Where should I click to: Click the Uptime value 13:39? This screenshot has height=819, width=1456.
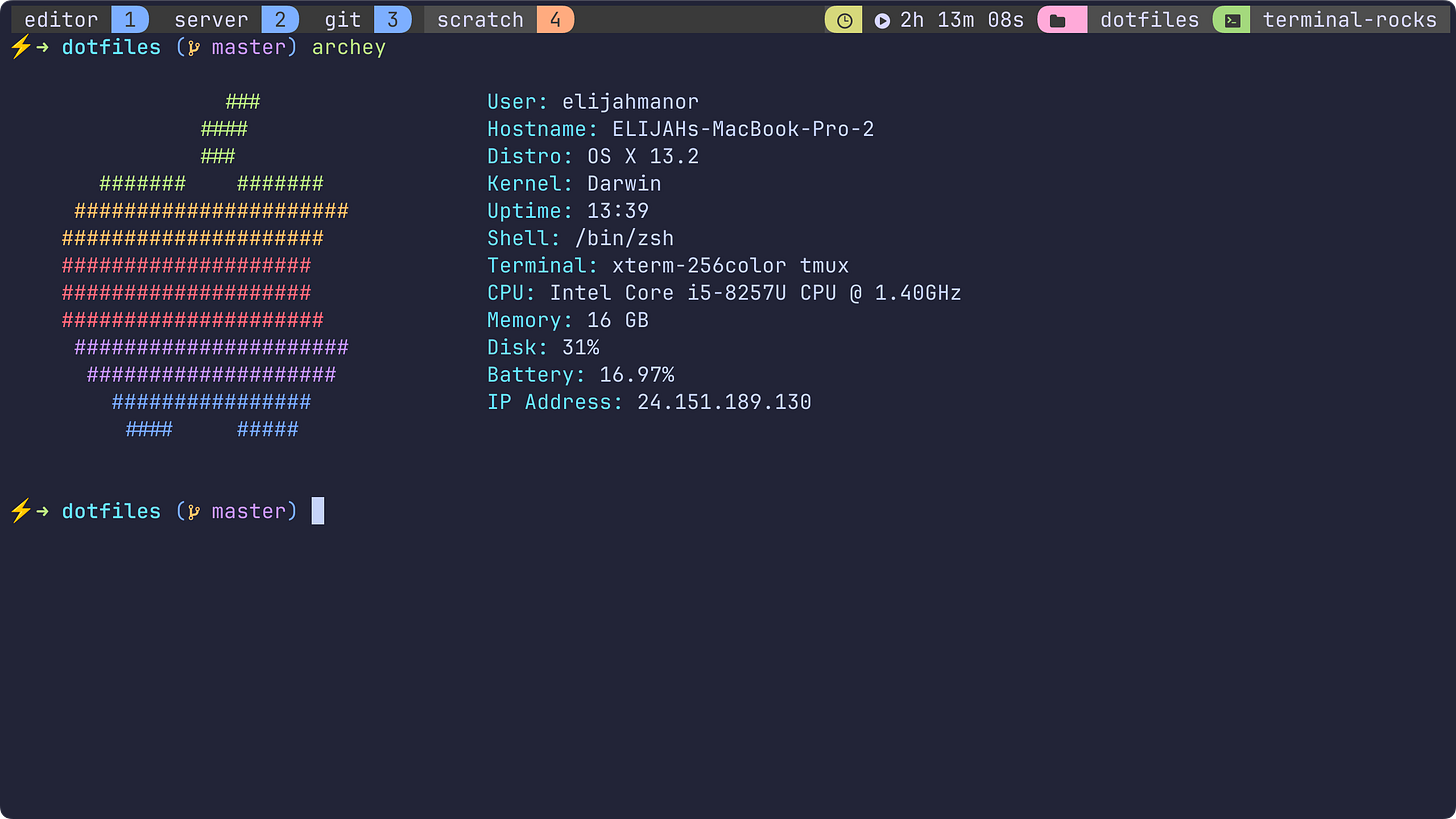tap(618, 211)
